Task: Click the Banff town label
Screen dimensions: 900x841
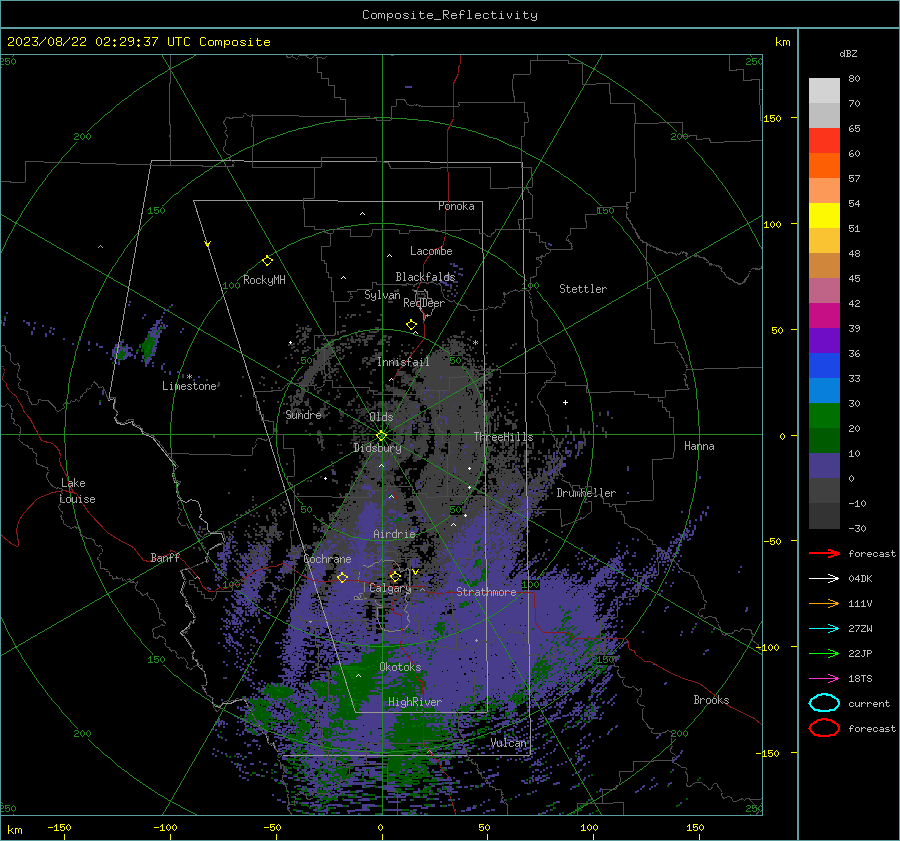Action: [x=165, y=558]
